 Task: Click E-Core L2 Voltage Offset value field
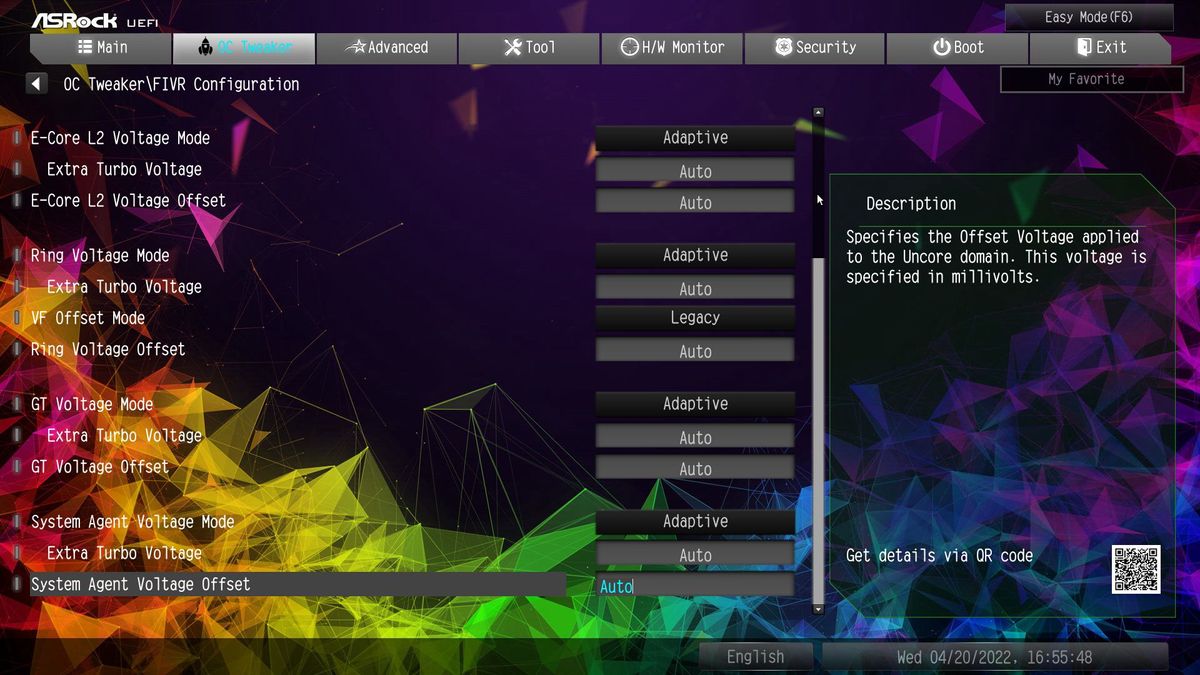695,202
